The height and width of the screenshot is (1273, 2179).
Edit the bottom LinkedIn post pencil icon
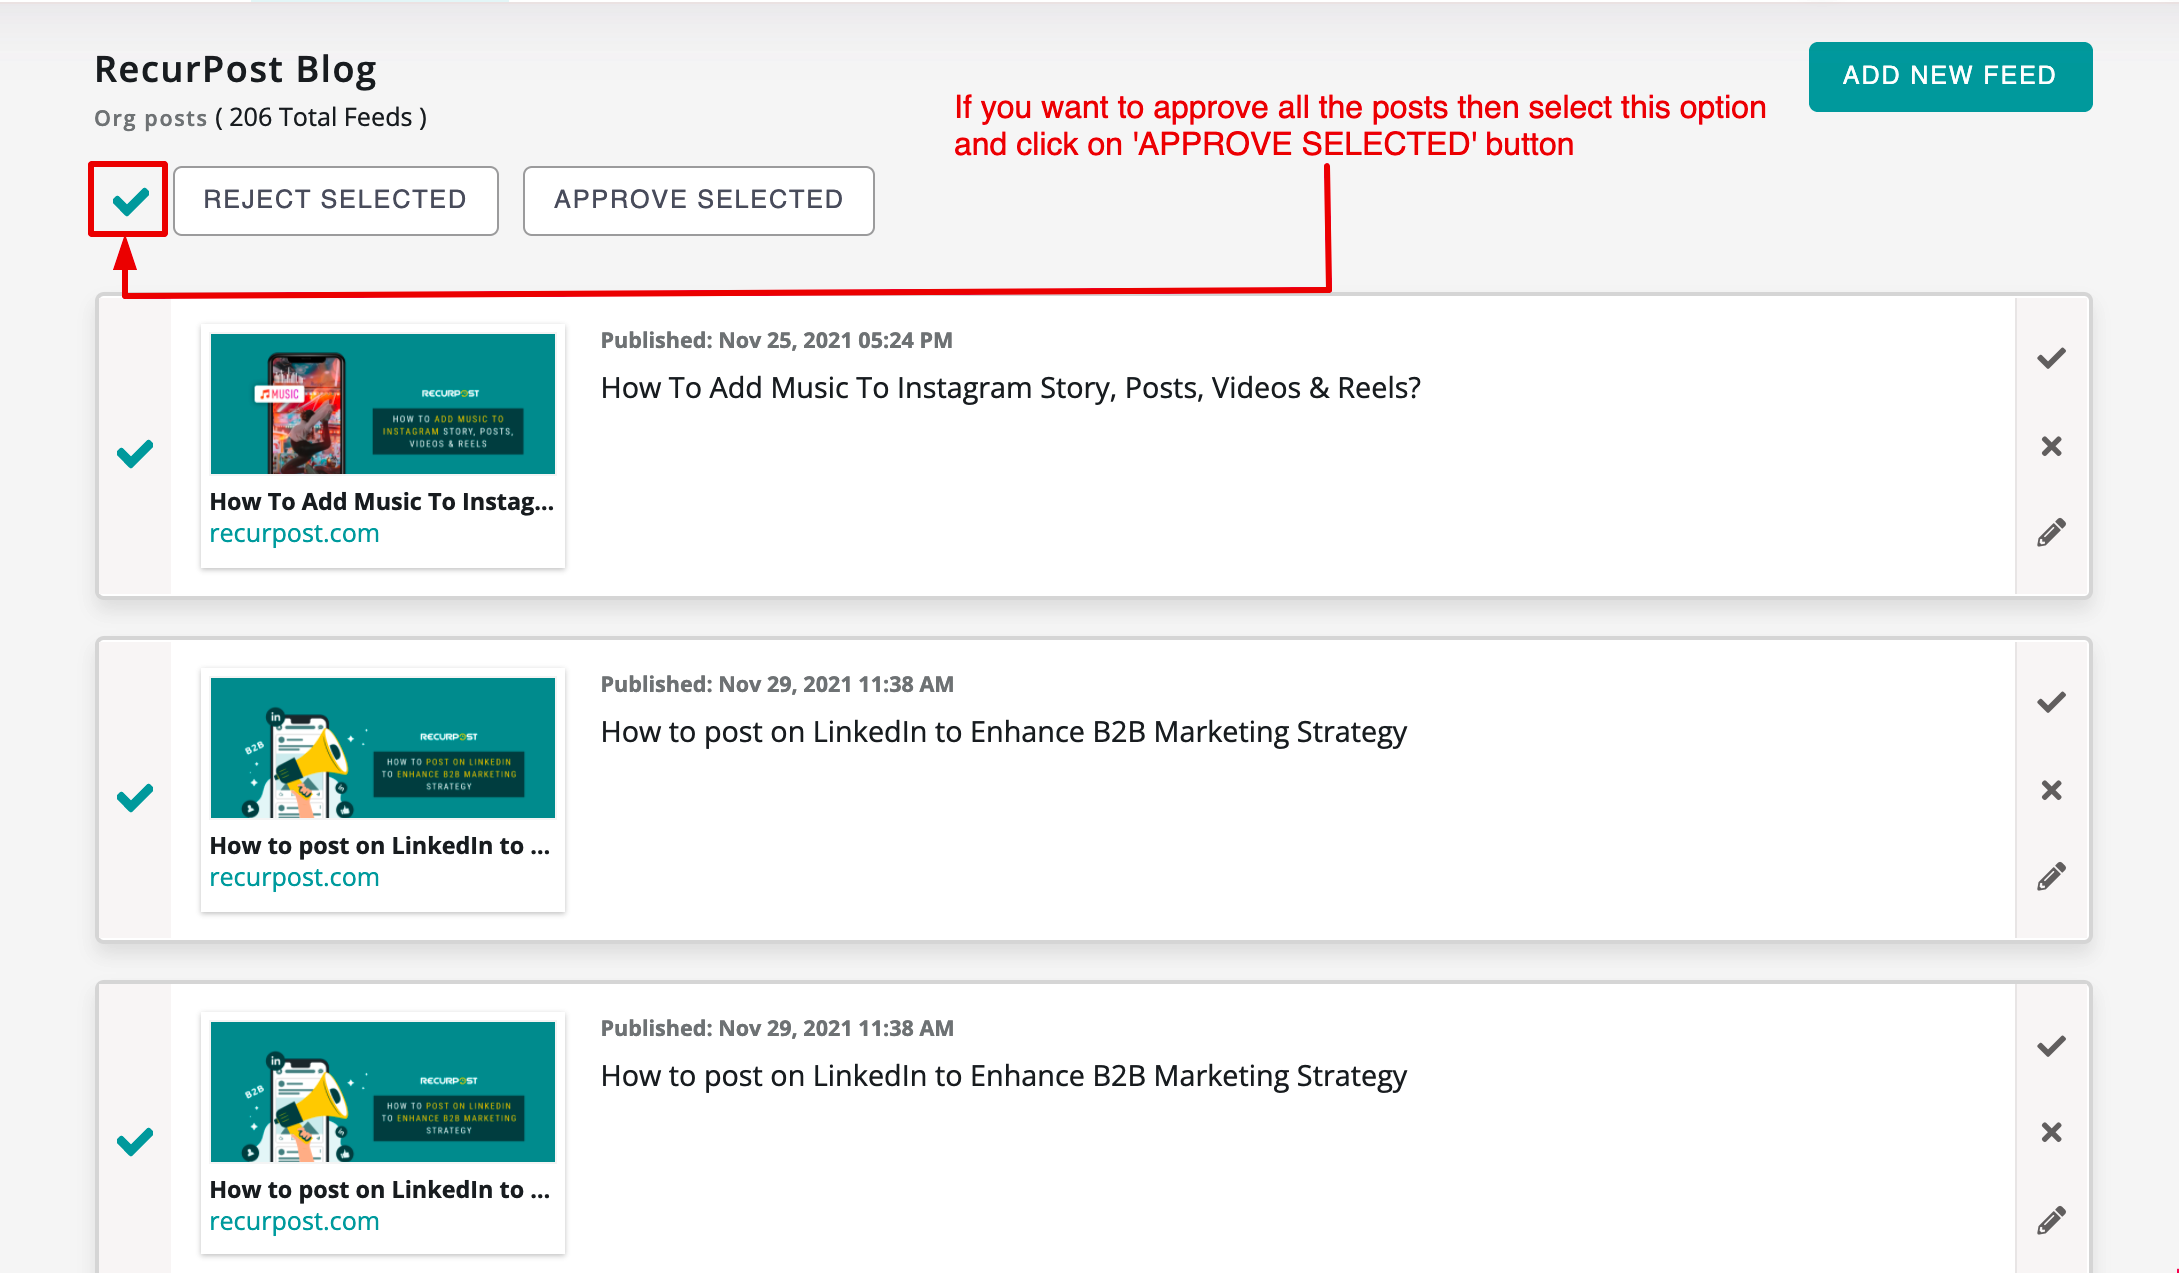2051,1221
